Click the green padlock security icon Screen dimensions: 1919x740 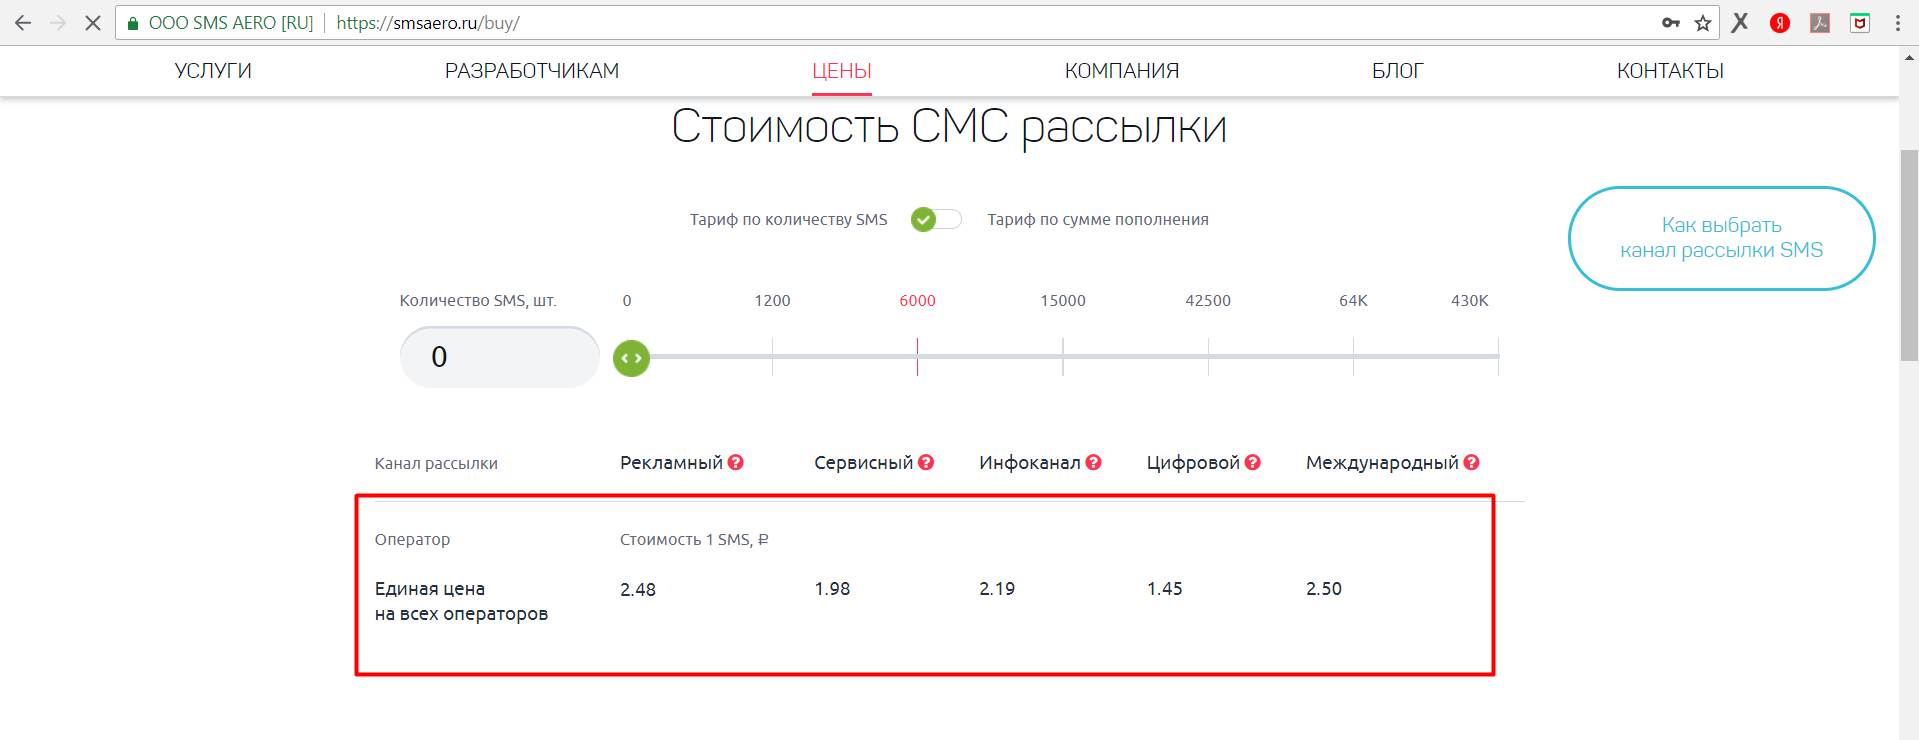click(132, 23)
